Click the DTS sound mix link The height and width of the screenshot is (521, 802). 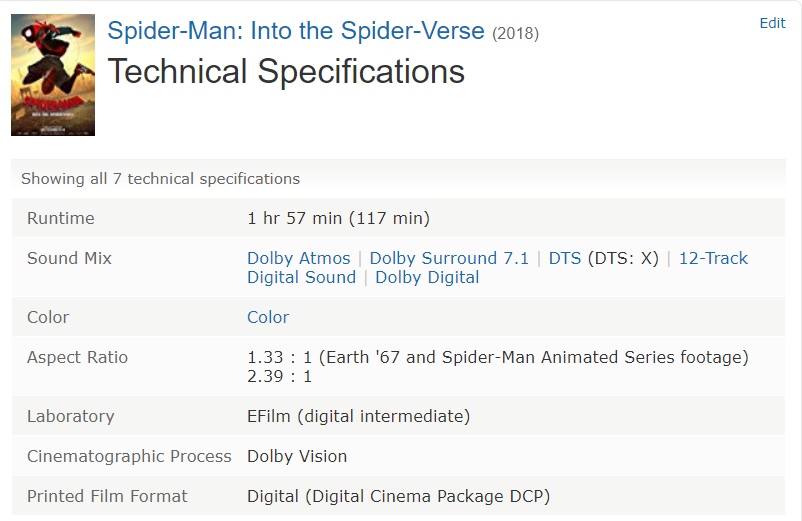[564, 258]
